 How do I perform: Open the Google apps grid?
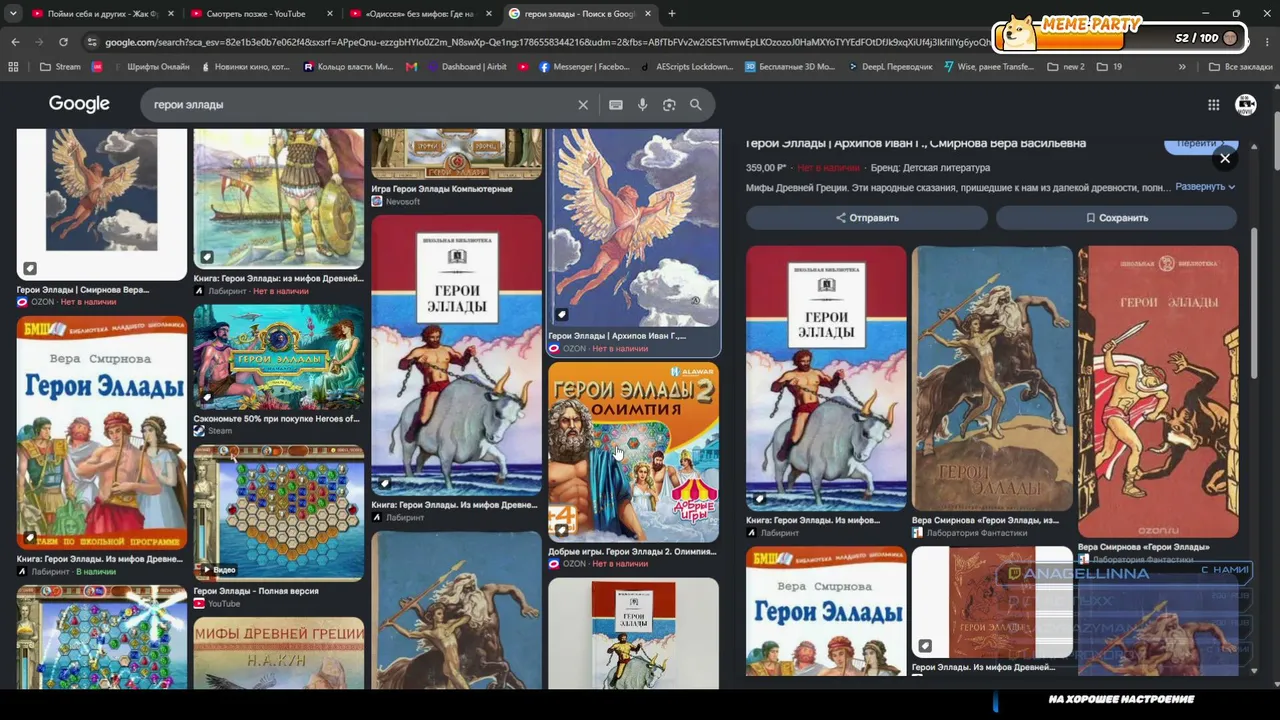(1213, 105)
